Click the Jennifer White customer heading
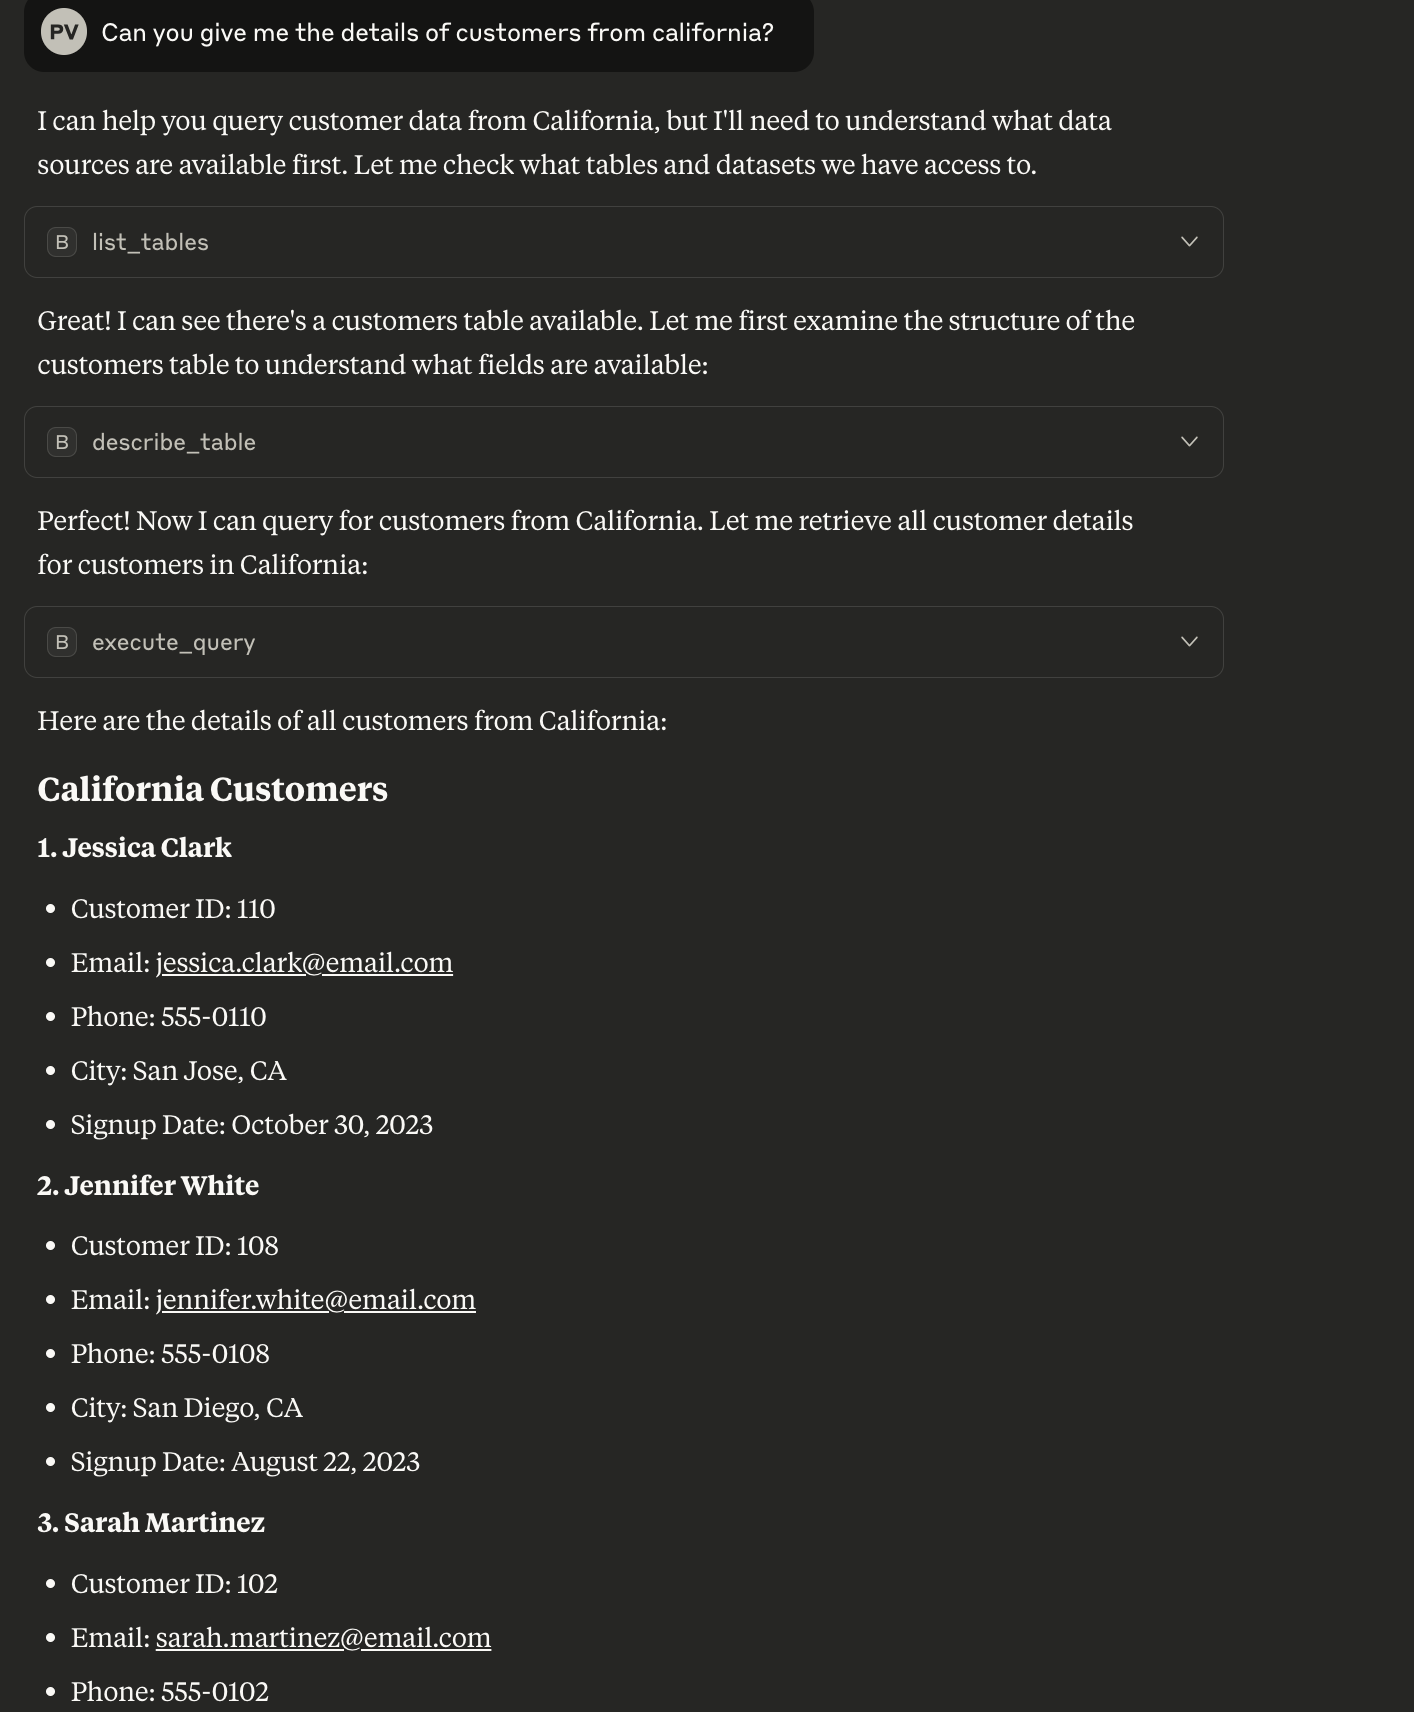The height and width of the screenshot is (1712, 1414). pyautogui.click(x=148, y=1186)
